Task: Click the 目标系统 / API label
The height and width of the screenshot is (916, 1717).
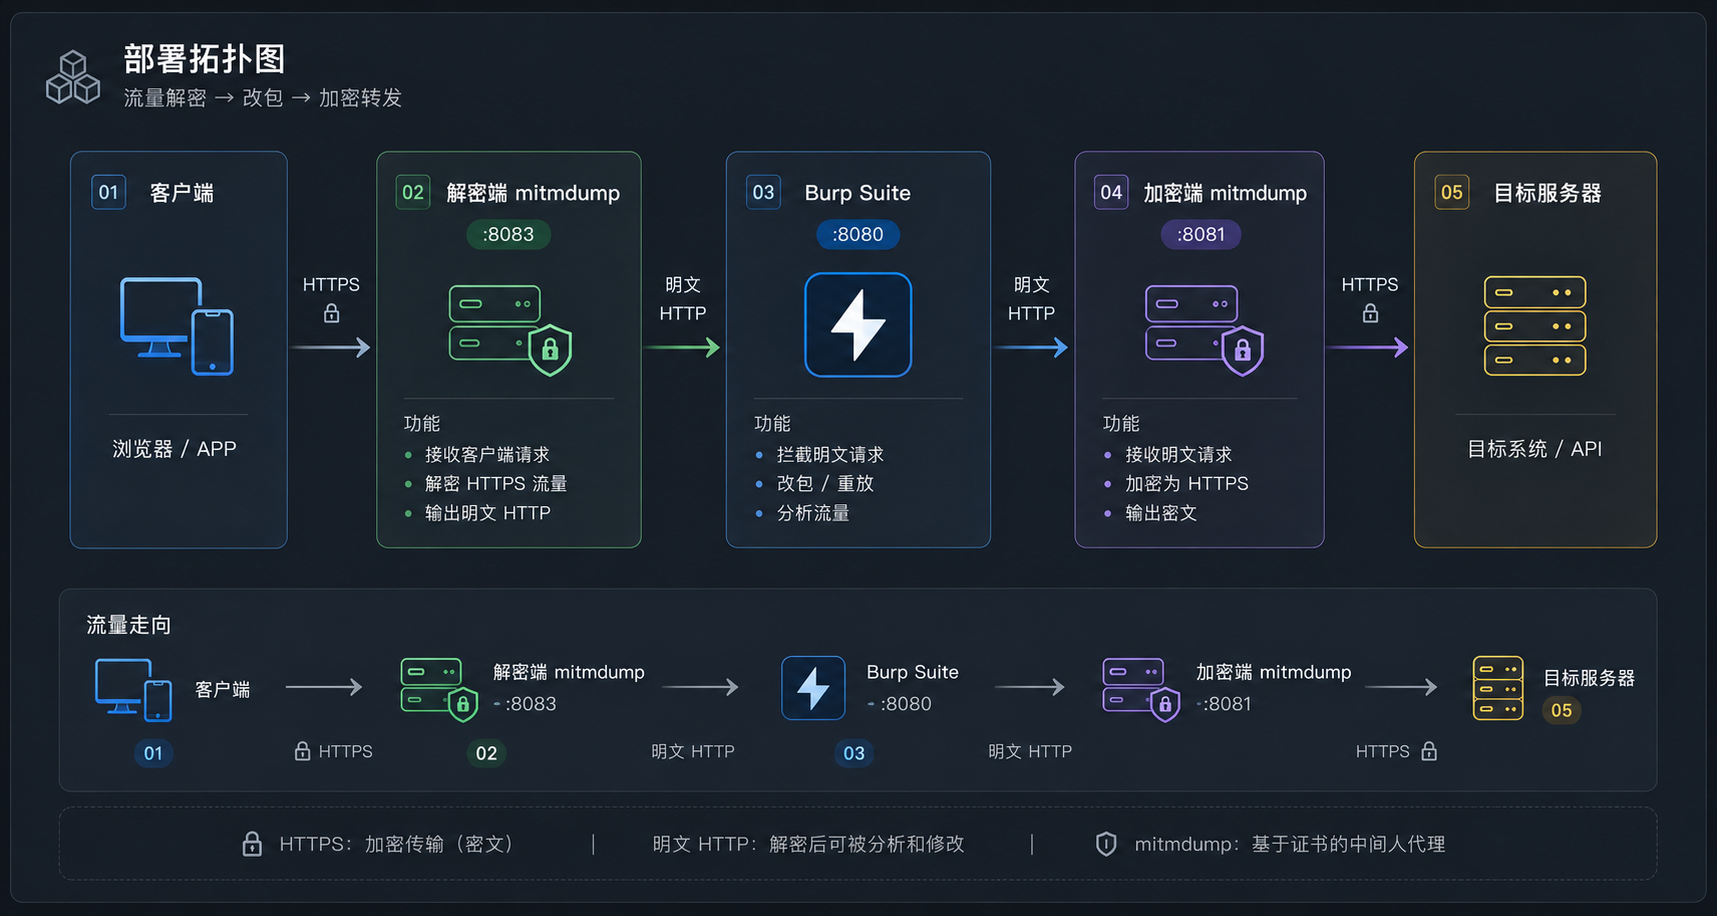Action: (x=1535, y=449)
